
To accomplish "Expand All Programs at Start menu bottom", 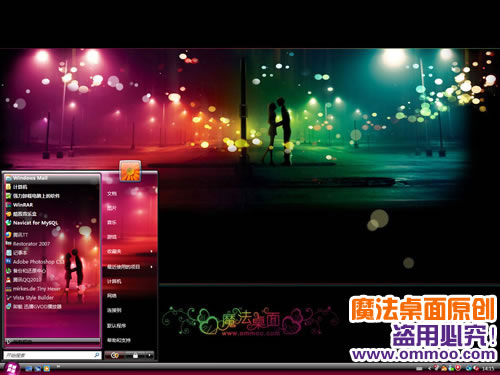I will click(x=52, y=341).
